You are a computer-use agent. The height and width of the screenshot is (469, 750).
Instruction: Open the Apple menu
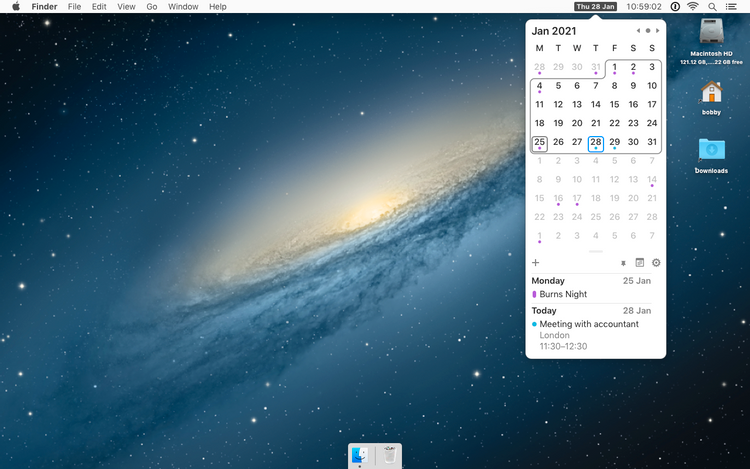pos(15,7)
